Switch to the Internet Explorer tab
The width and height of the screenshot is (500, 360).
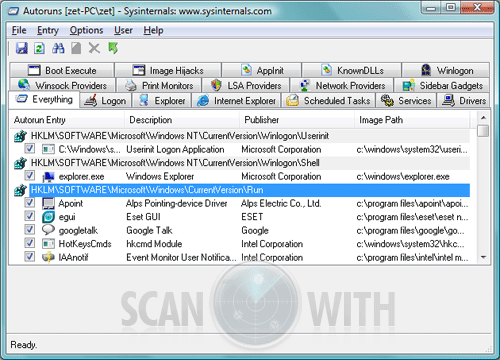click(x=236, y=100)
